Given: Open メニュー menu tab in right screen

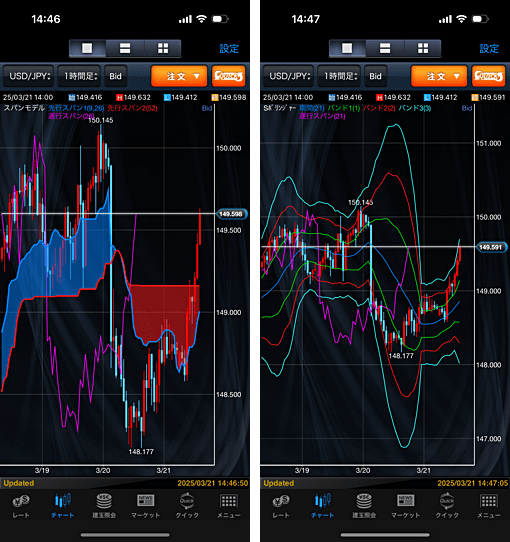Looking at the screenshot, I should click(489, 506).
